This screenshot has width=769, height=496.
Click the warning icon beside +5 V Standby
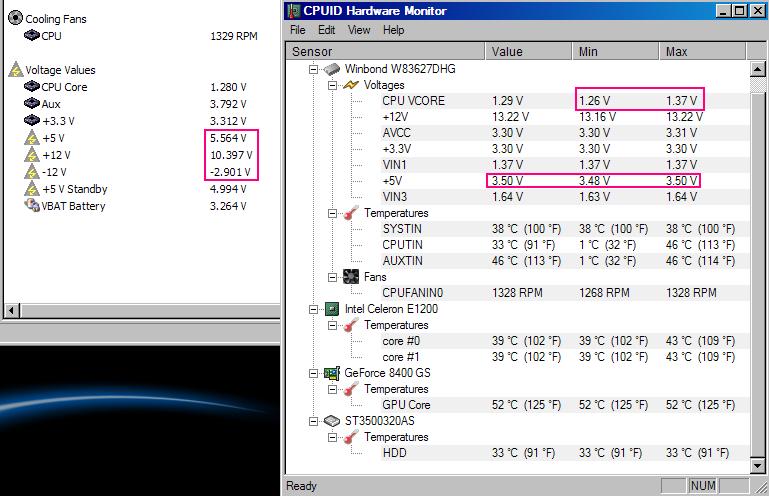(32, 188)
